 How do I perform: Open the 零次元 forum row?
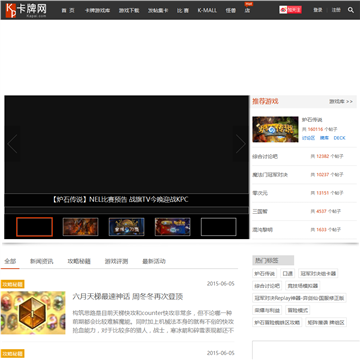coord(304,193)
